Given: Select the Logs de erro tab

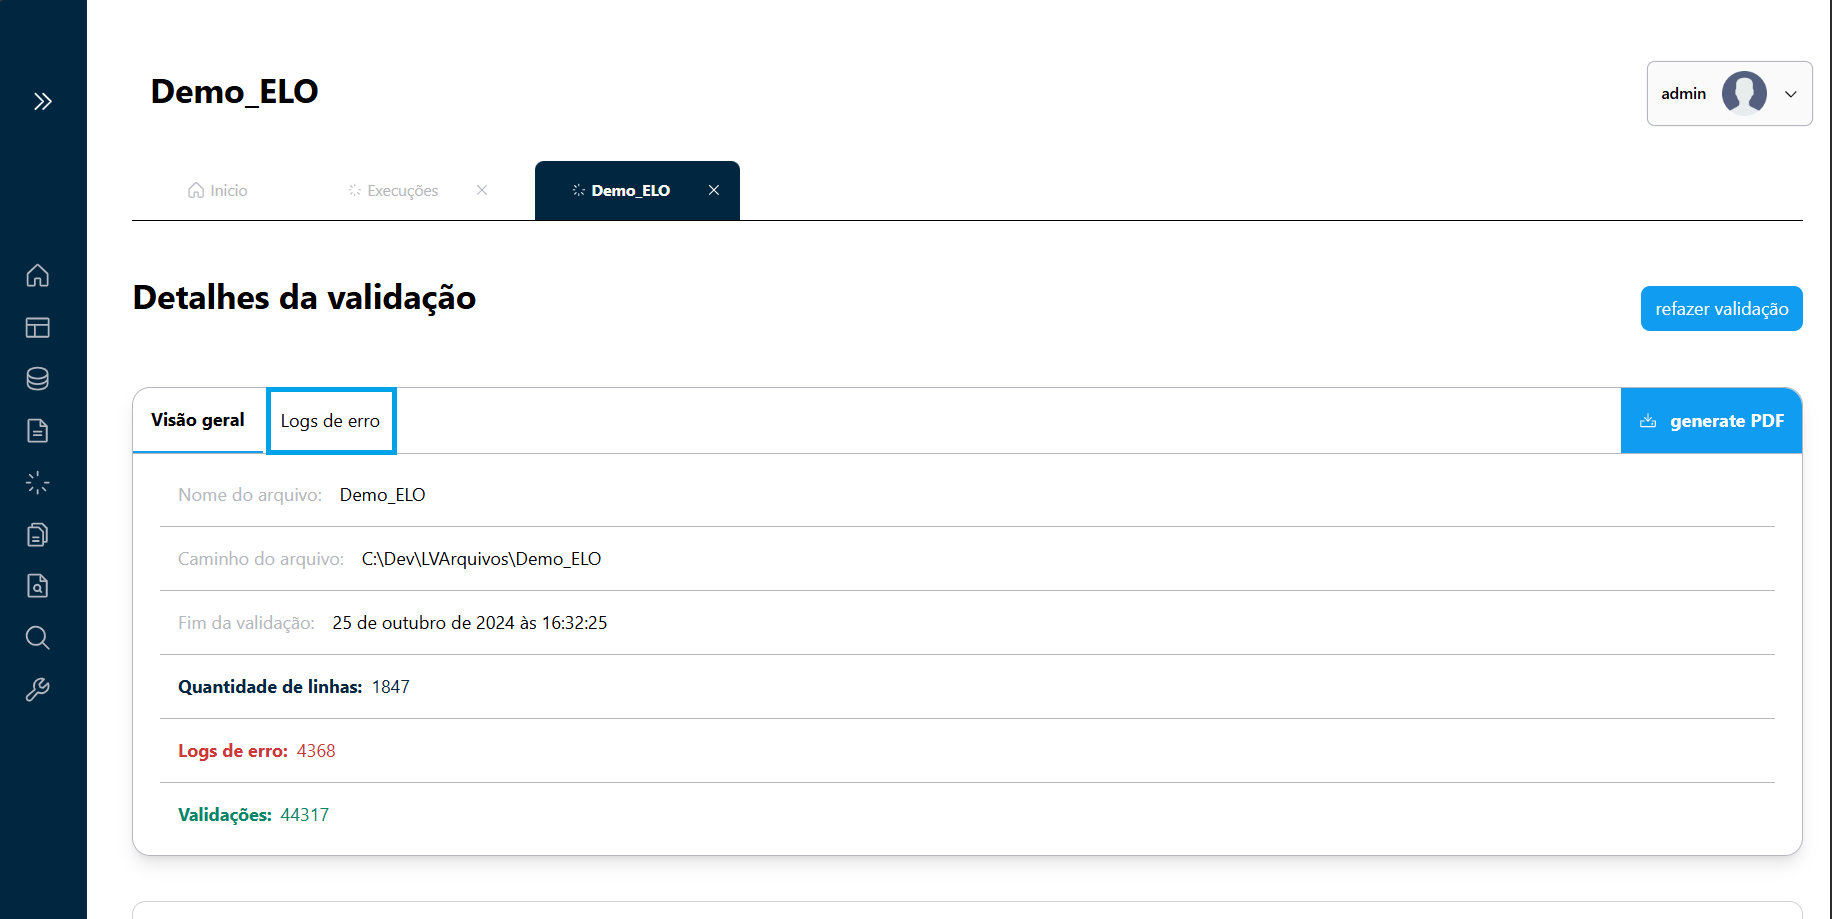Looking at the screenshot, I should [331, 421].
